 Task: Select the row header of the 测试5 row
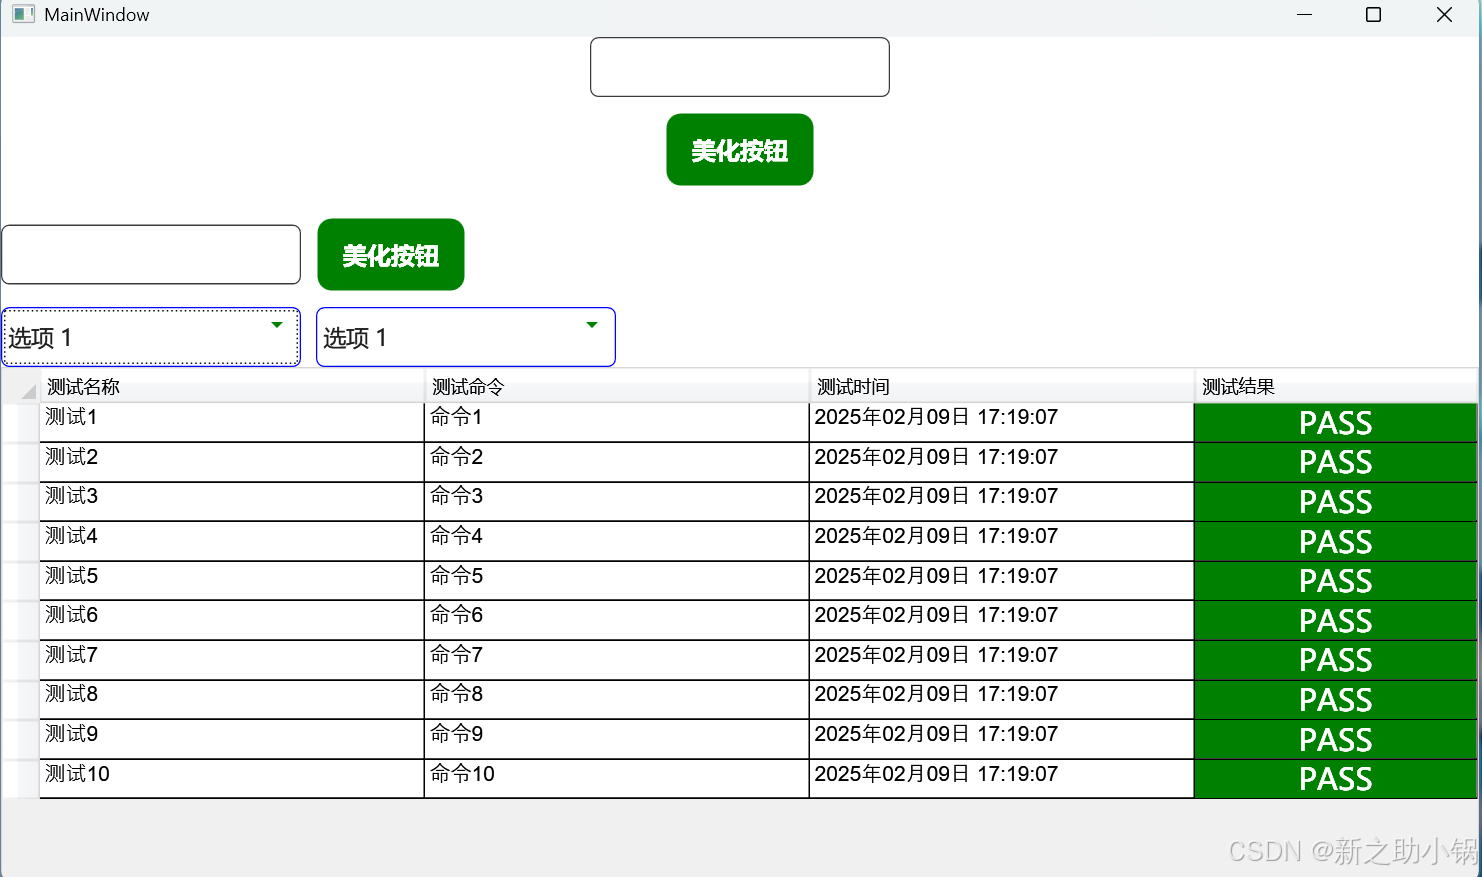pyautogui.click(x=21, y=581)
